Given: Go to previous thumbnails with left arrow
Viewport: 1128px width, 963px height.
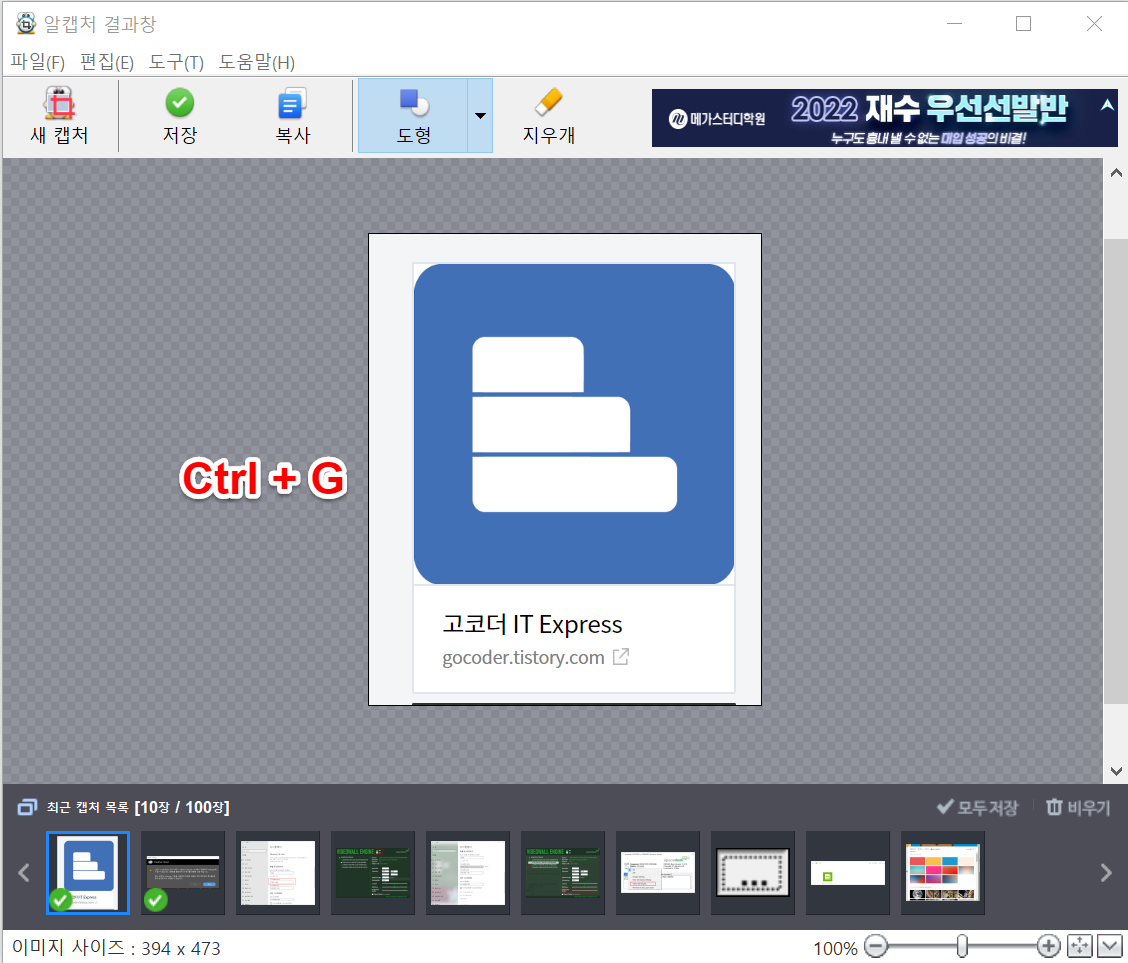Looking at the screenshot, I should [24, 872].
